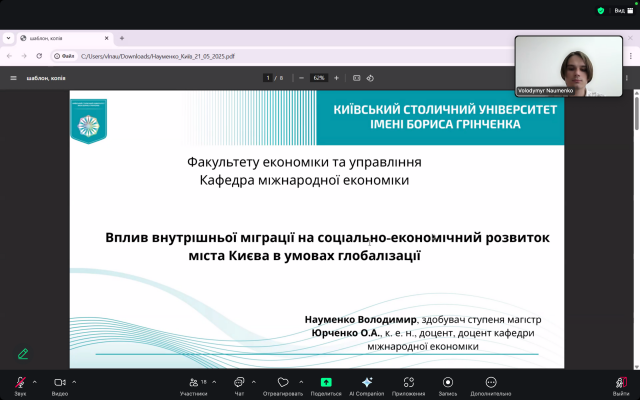Unmute microphone with the Звук button
Screen dimensions: 640x400
click(20, 383)
